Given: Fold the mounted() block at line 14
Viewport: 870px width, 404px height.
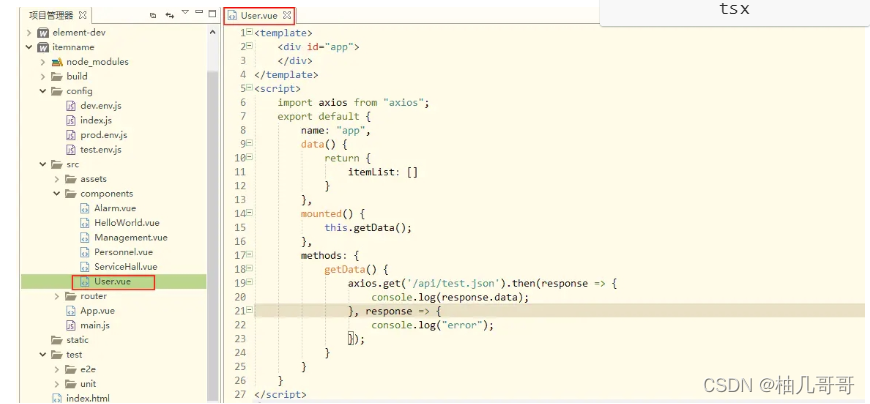Looking at the screenshot, I should 249,213.
